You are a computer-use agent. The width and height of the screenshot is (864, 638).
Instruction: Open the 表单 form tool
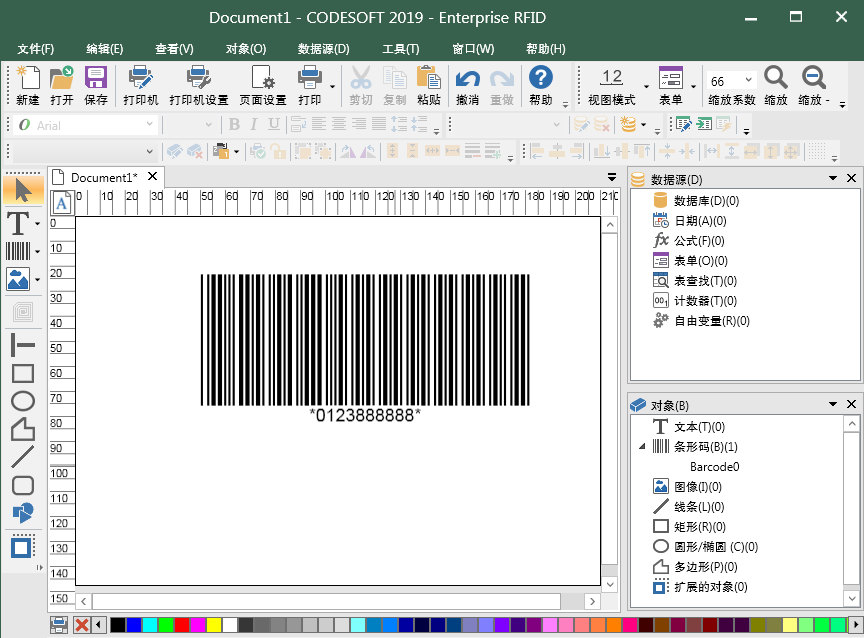pos(671,85)
